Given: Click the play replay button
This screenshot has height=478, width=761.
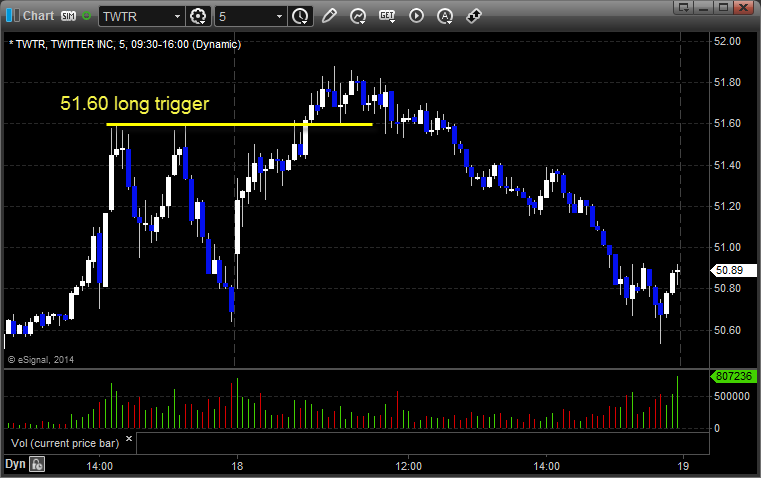Looking at the screenshot, I should click(416, 16).
